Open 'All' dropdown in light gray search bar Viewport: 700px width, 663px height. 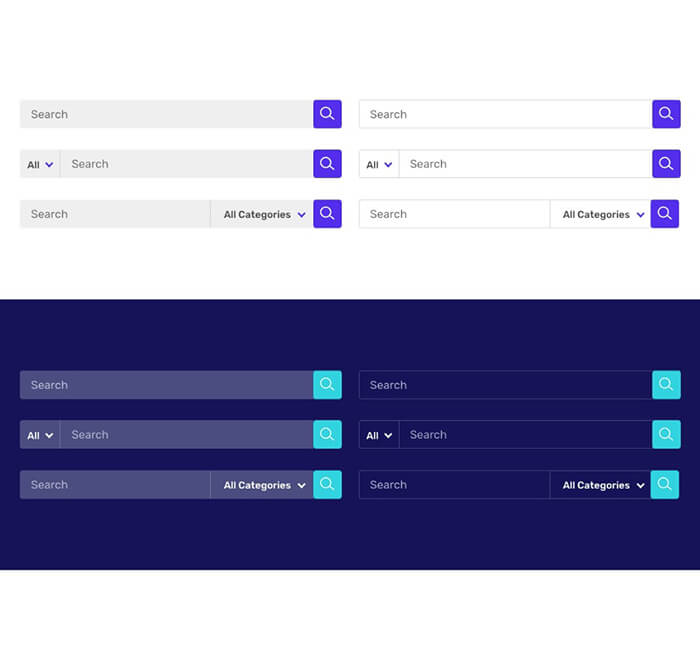(40, 165)
